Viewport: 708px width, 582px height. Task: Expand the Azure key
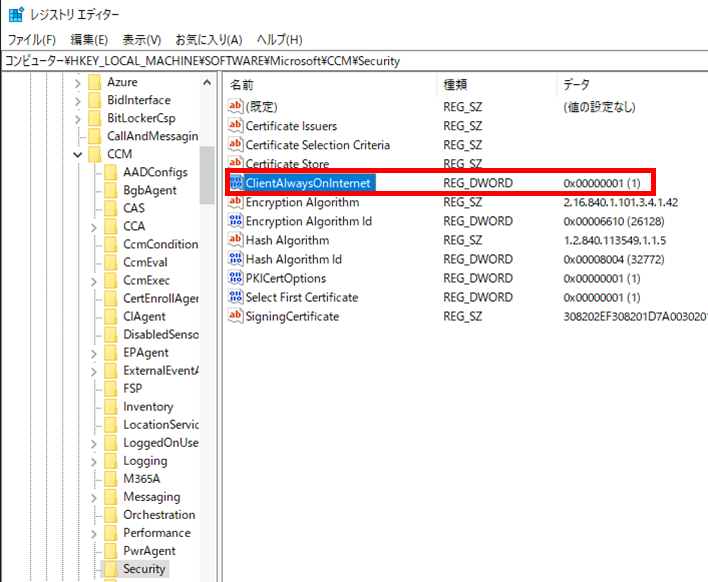(x=78, y=83)
